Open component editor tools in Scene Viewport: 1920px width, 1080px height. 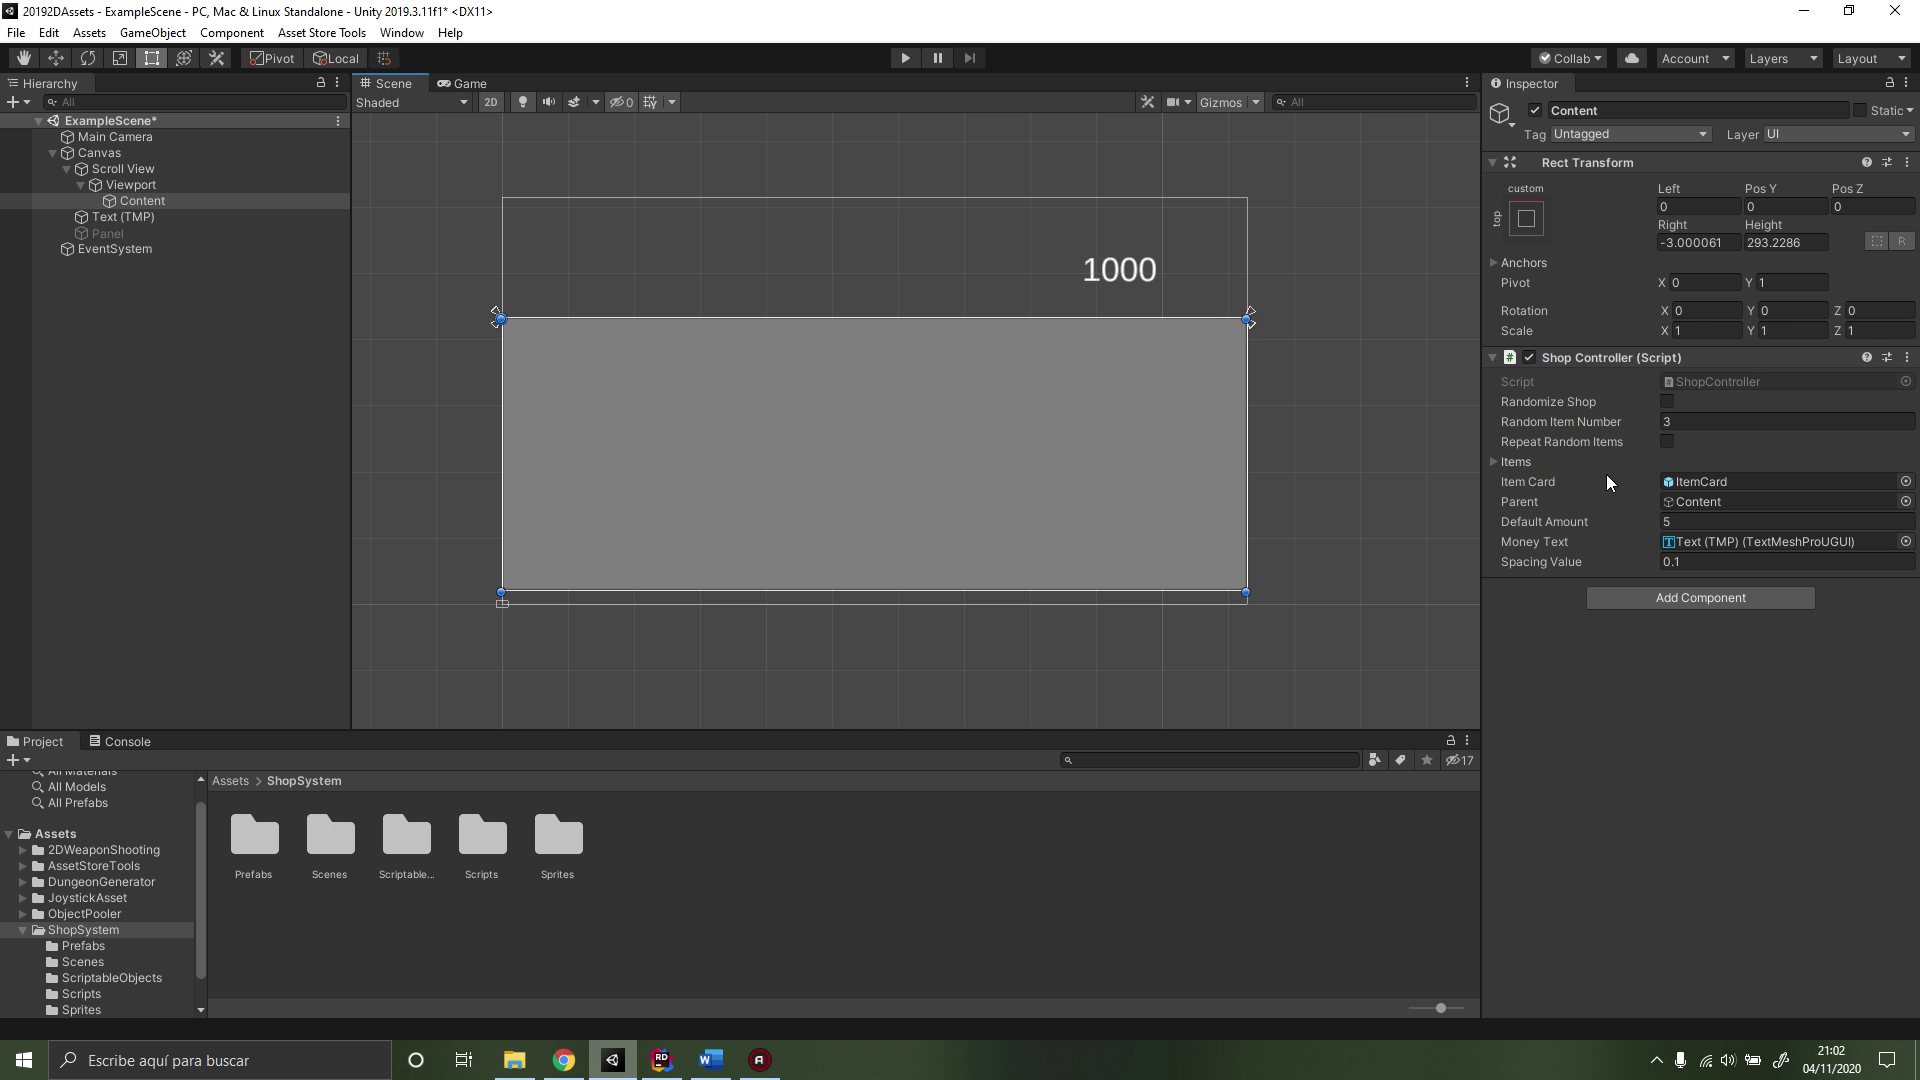pos(1147,102)
